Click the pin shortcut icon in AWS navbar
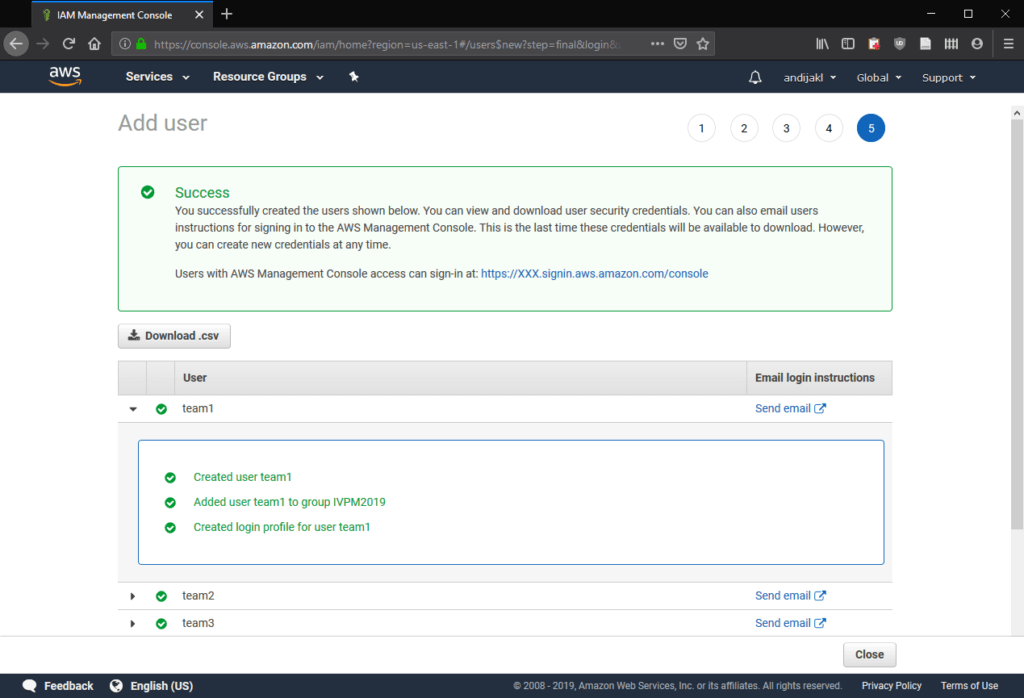1024x698 pixels. pyautogui.click(x=354, y=77)
